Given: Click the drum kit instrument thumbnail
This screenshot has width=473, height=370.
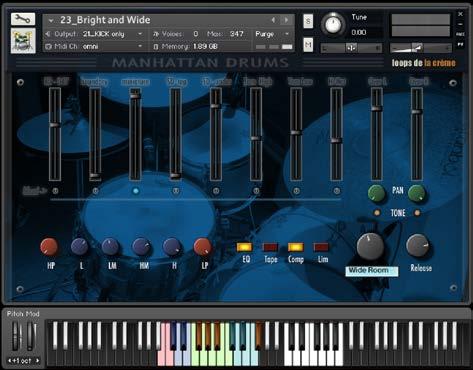Looking at the screenshot, I should pos(23,41).
